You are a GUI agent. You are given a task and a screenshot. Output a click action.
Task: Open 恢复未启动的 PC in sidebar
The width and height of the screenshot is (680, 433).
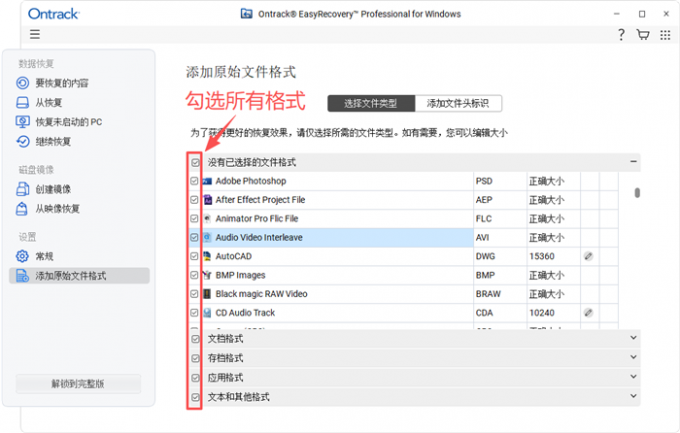point(69,122)
